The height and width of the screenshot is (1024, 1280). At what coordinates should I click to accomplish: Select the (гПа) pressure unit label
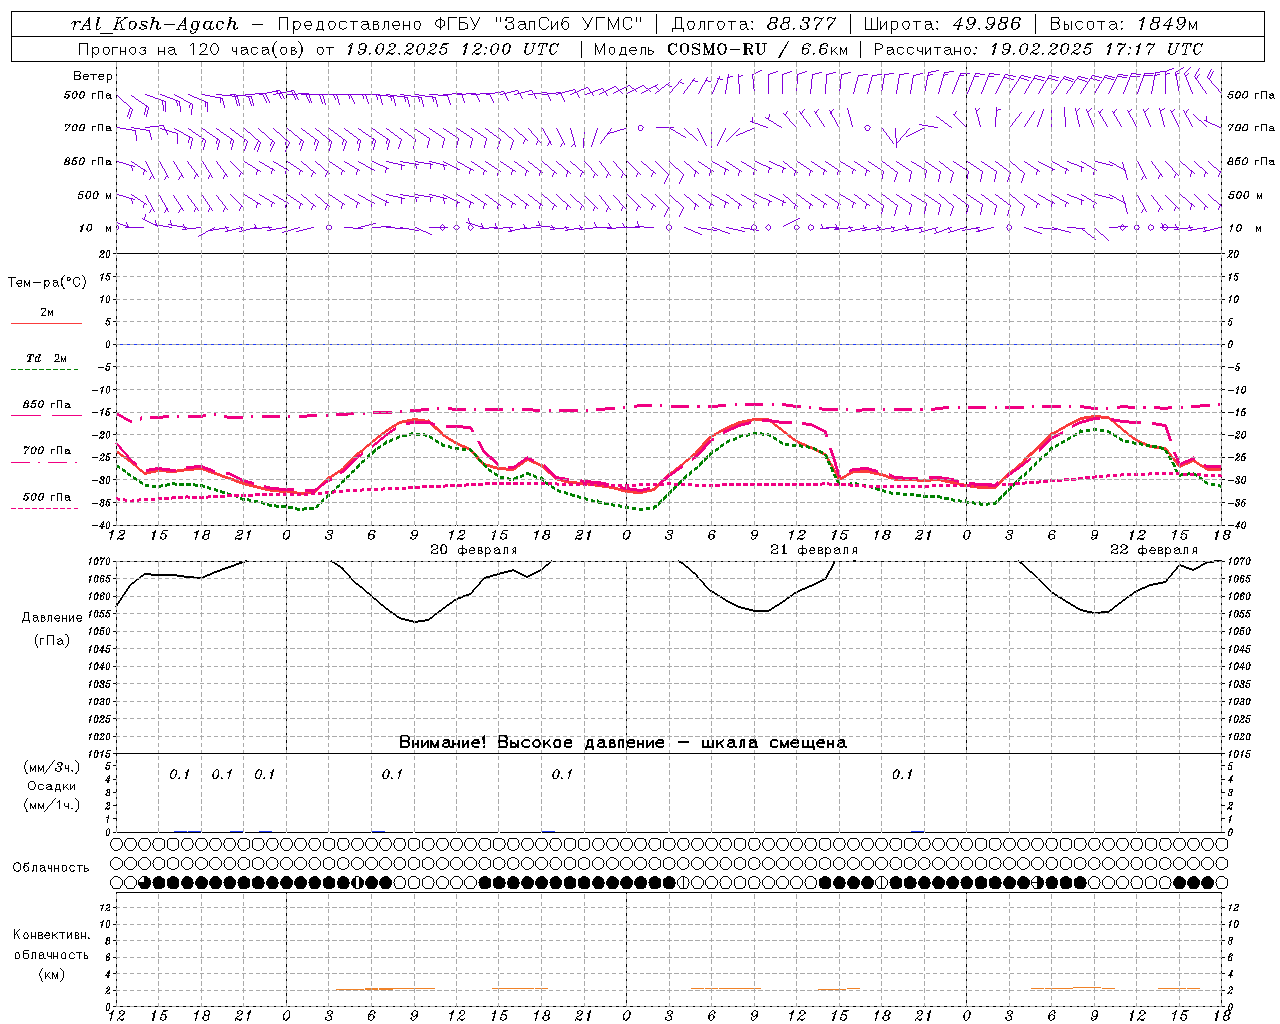[x=52, y=640]
